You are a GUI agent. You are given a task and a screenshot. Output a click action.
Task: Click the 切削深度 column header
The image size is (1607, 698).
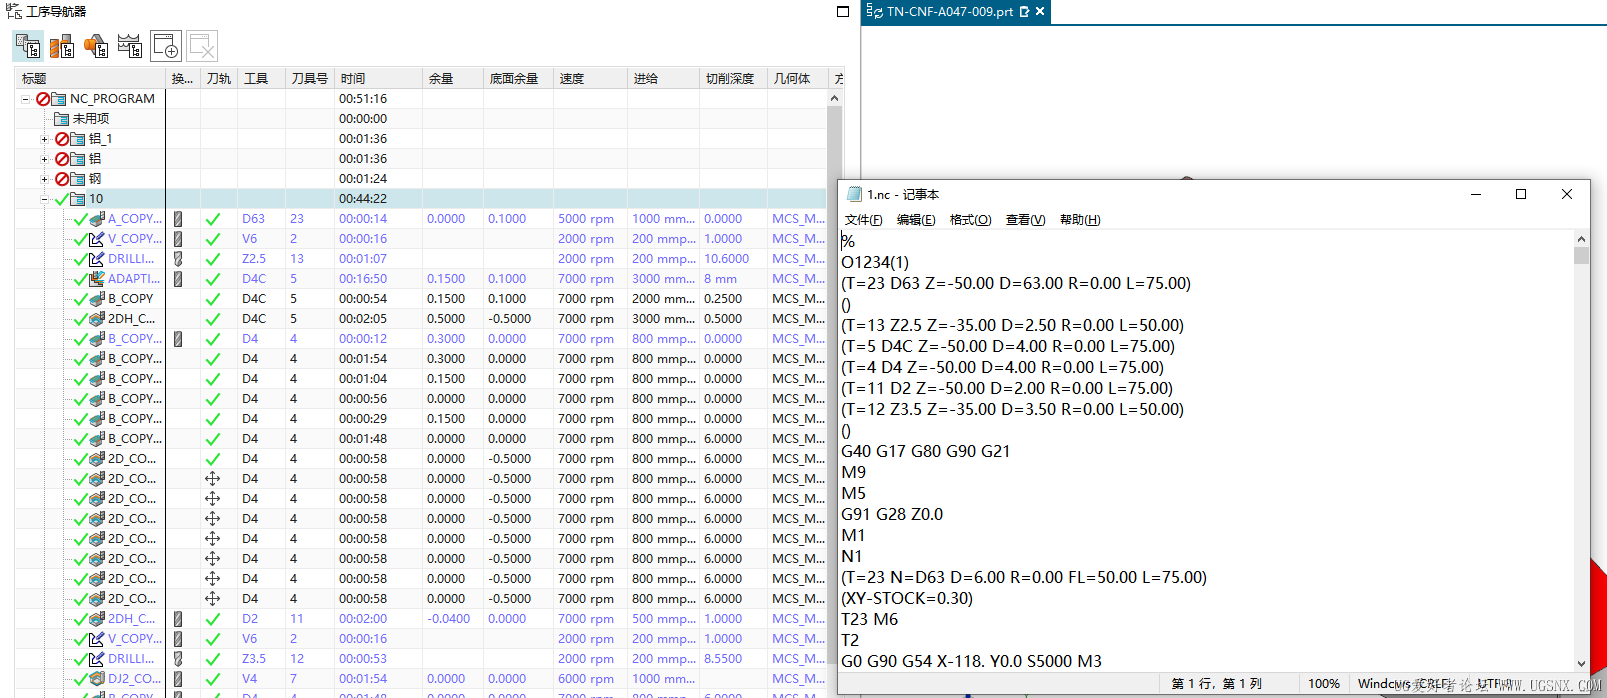click(733, 78)
